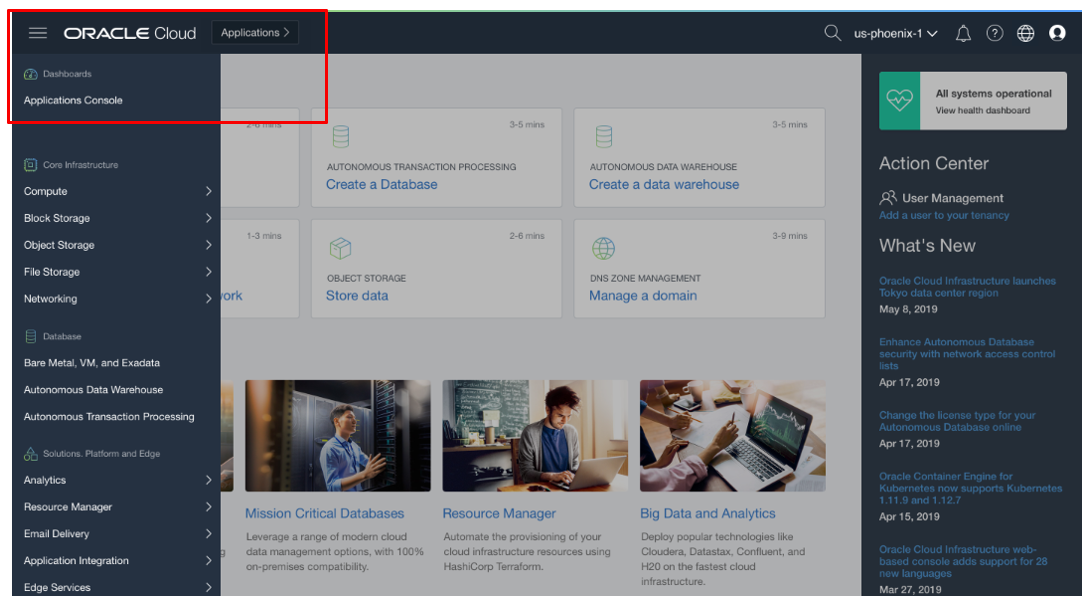Click the Store data link
1086x602 pixels.
tap(357, 296)
